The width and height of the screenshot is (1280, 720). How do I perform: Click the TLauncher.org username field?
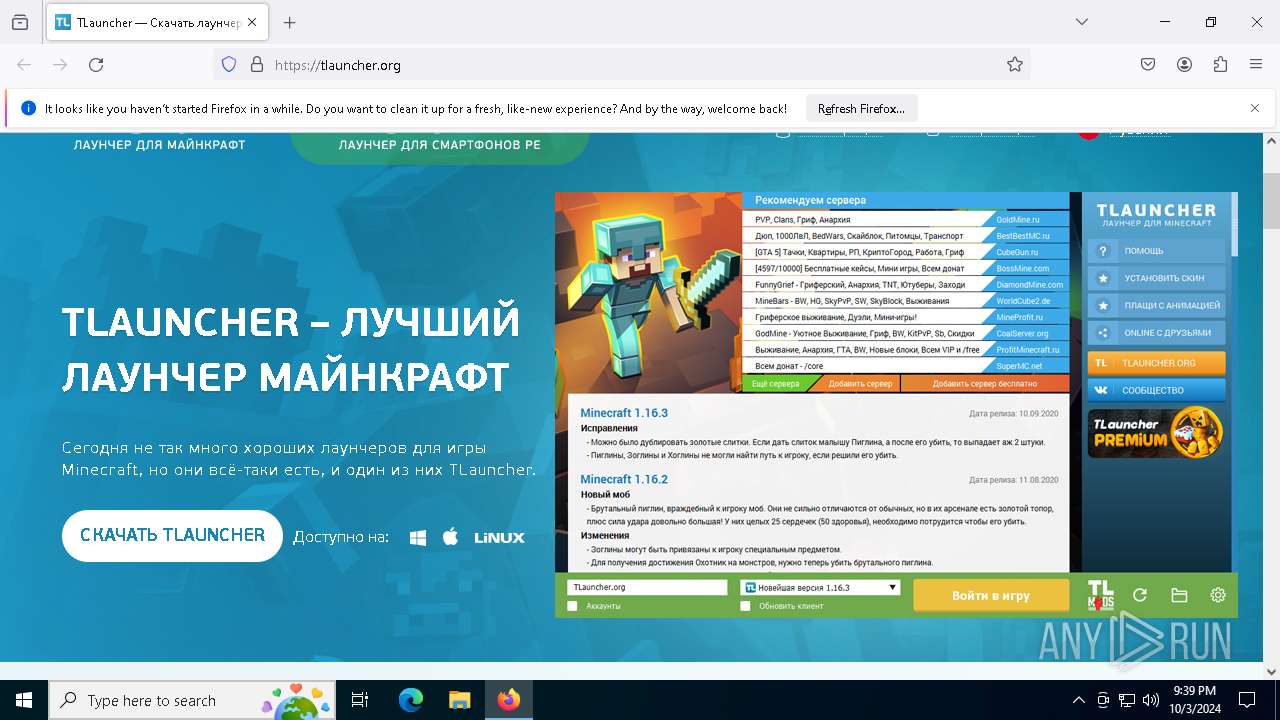(647, 588)
